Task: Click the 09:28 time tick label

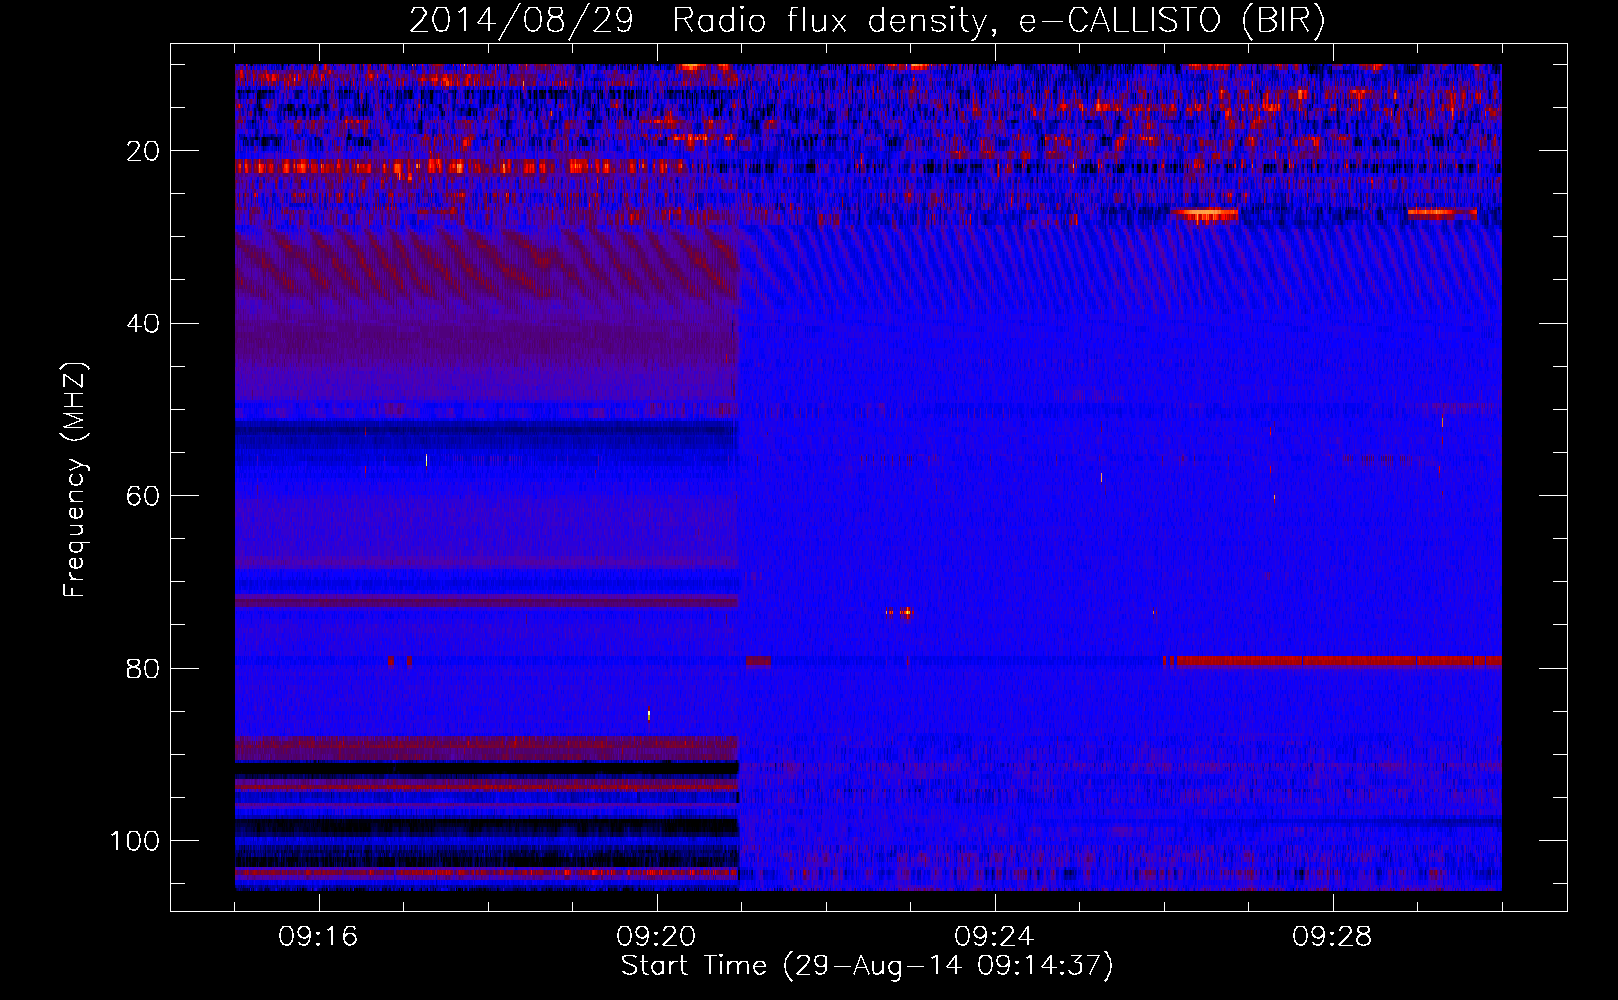Action: click(1332, 937)
